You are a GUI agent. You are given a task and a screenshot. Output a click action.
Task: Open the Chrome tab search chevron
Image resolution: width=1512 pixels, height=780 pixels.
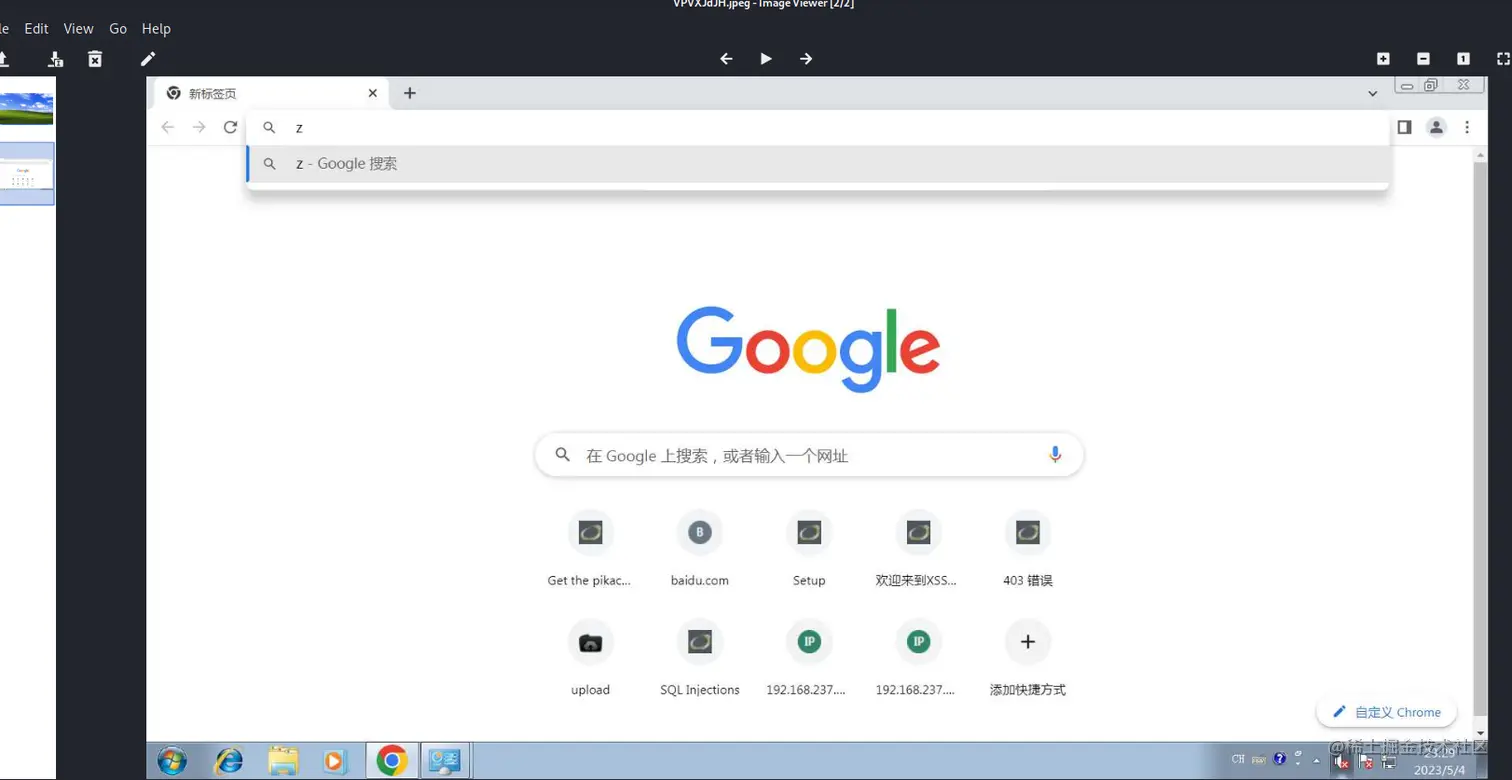(x=1373, y=93)
